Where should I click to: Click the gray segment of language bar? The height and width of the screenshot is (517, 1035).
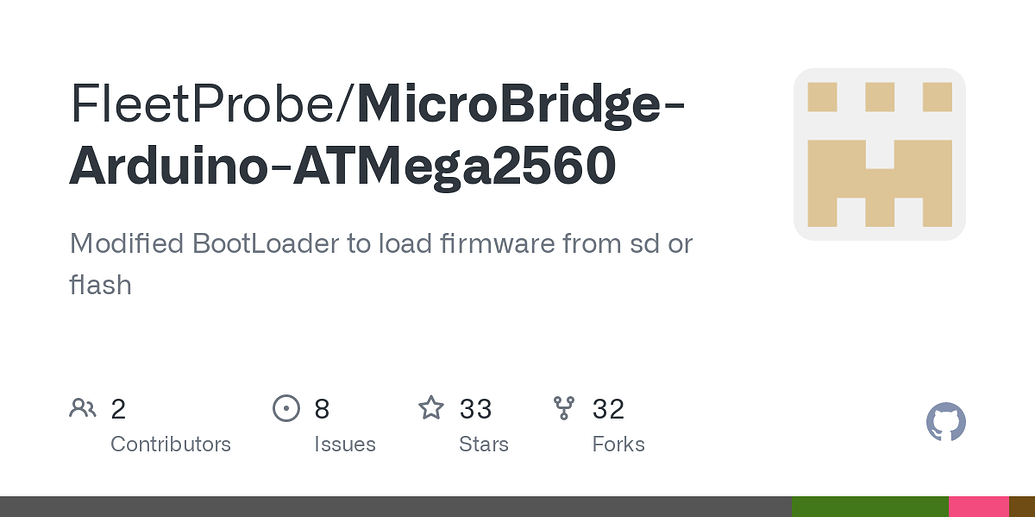pyautogui.click(x=395, y=506)
